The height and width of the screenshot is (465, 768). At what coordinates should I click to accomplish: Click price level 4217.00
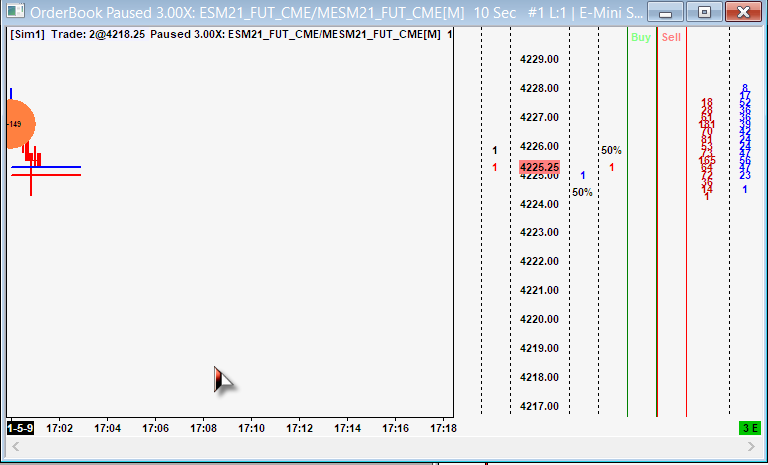tap(539, 406)
